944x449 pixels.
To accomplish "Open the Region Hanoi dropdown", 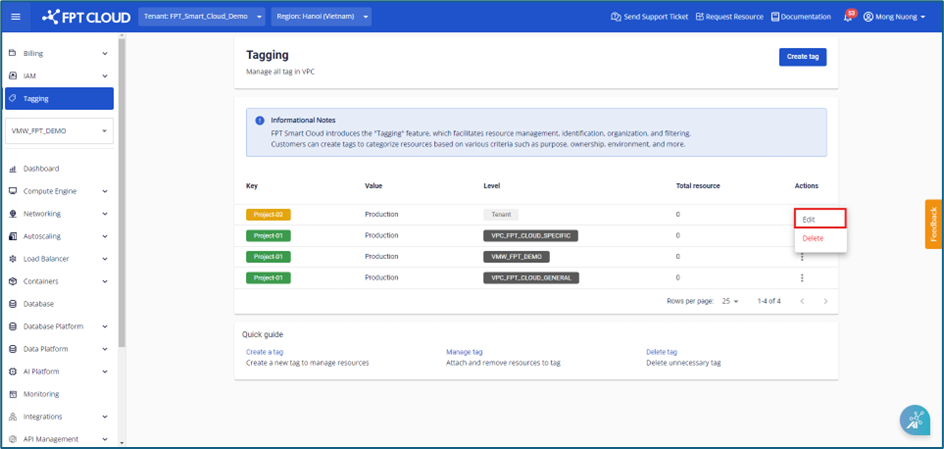I will point(320,17).
